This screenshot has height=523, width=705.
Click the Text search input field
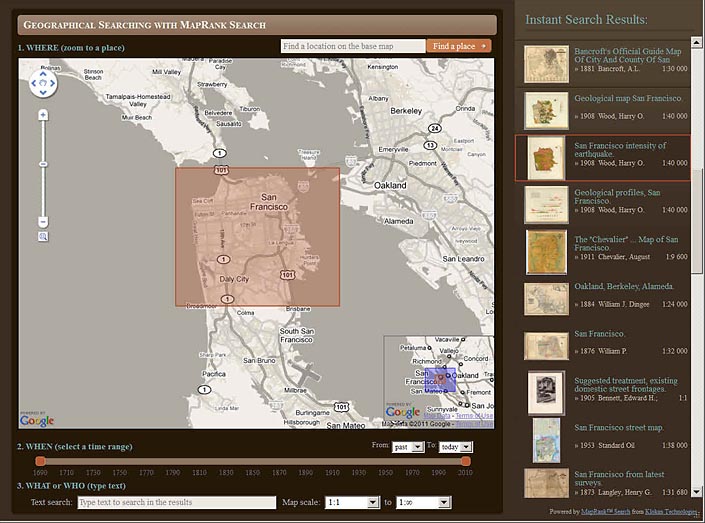(x=177, y=502)
